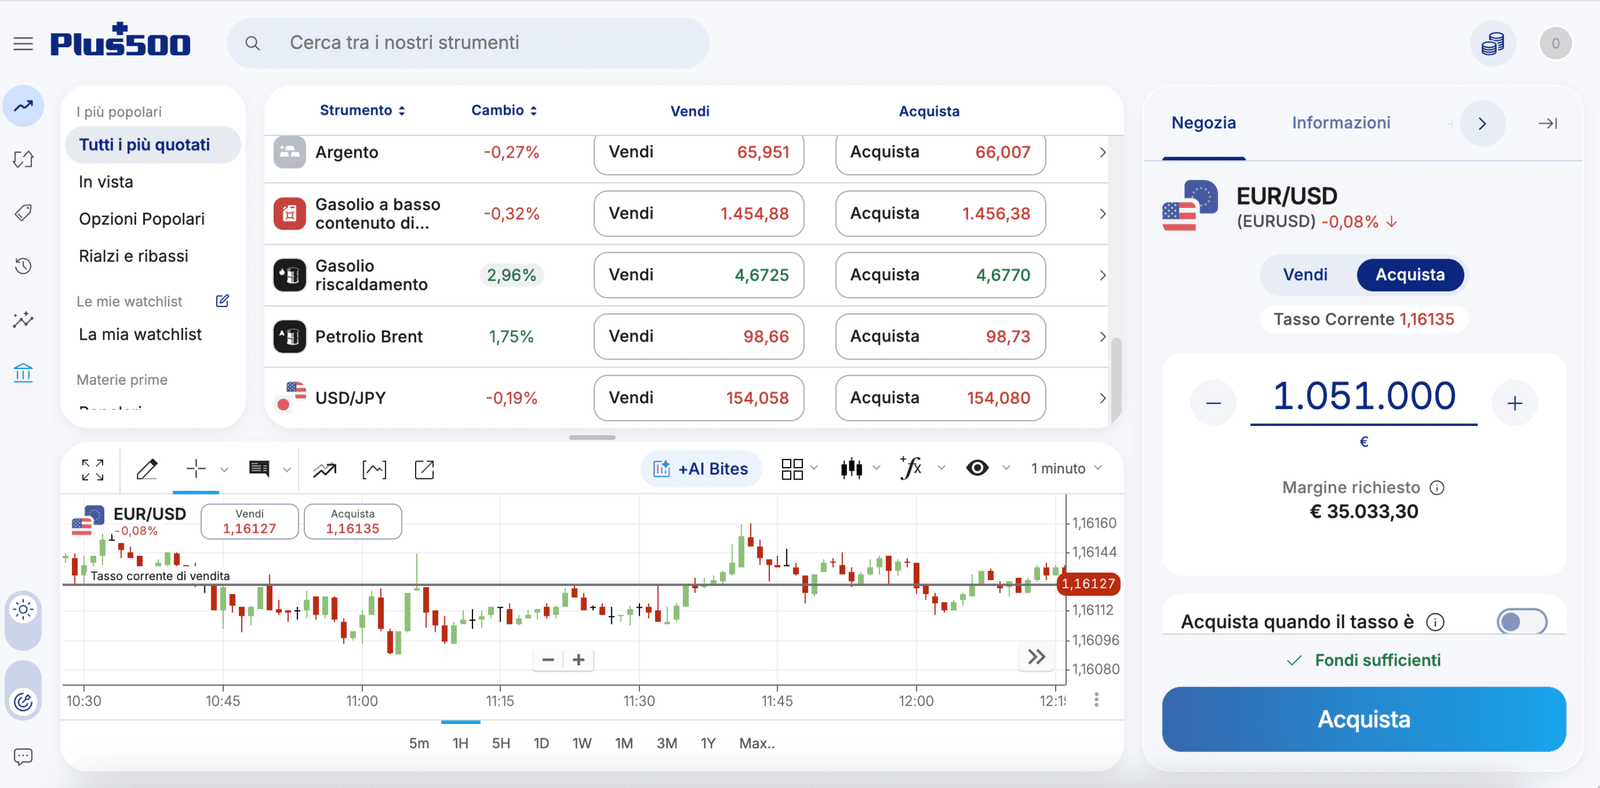Open the coins deposit icon in header
This screenshot has height=788, width=1600.
click(x=1493, y=44)
